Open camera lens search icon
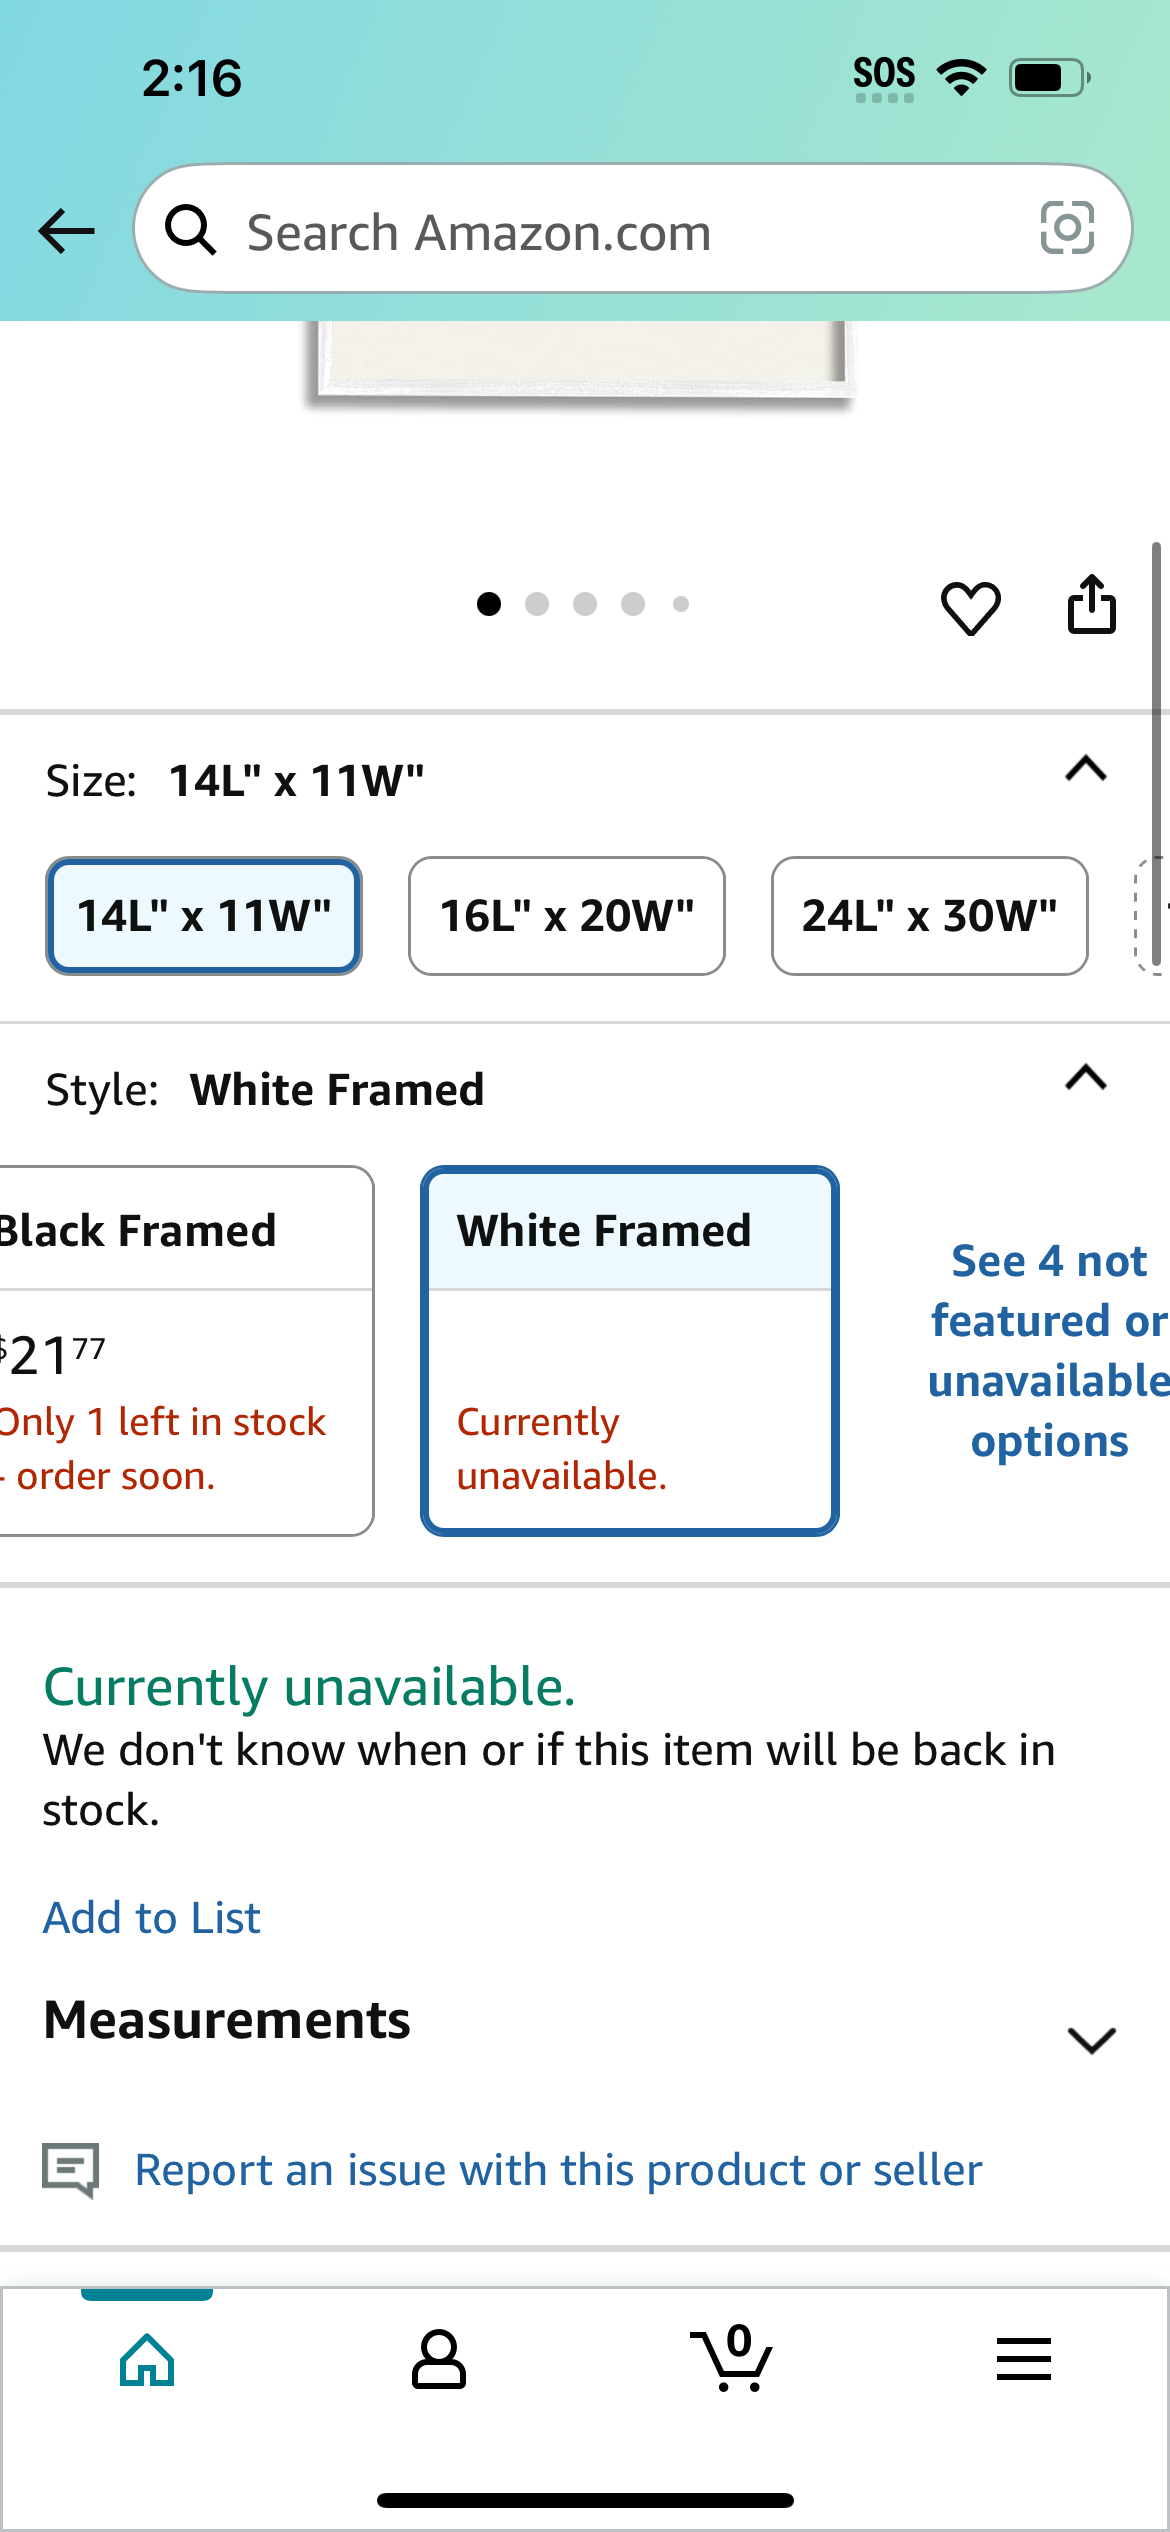This screenshot has width=1170, height=2532. point(1067,228)
